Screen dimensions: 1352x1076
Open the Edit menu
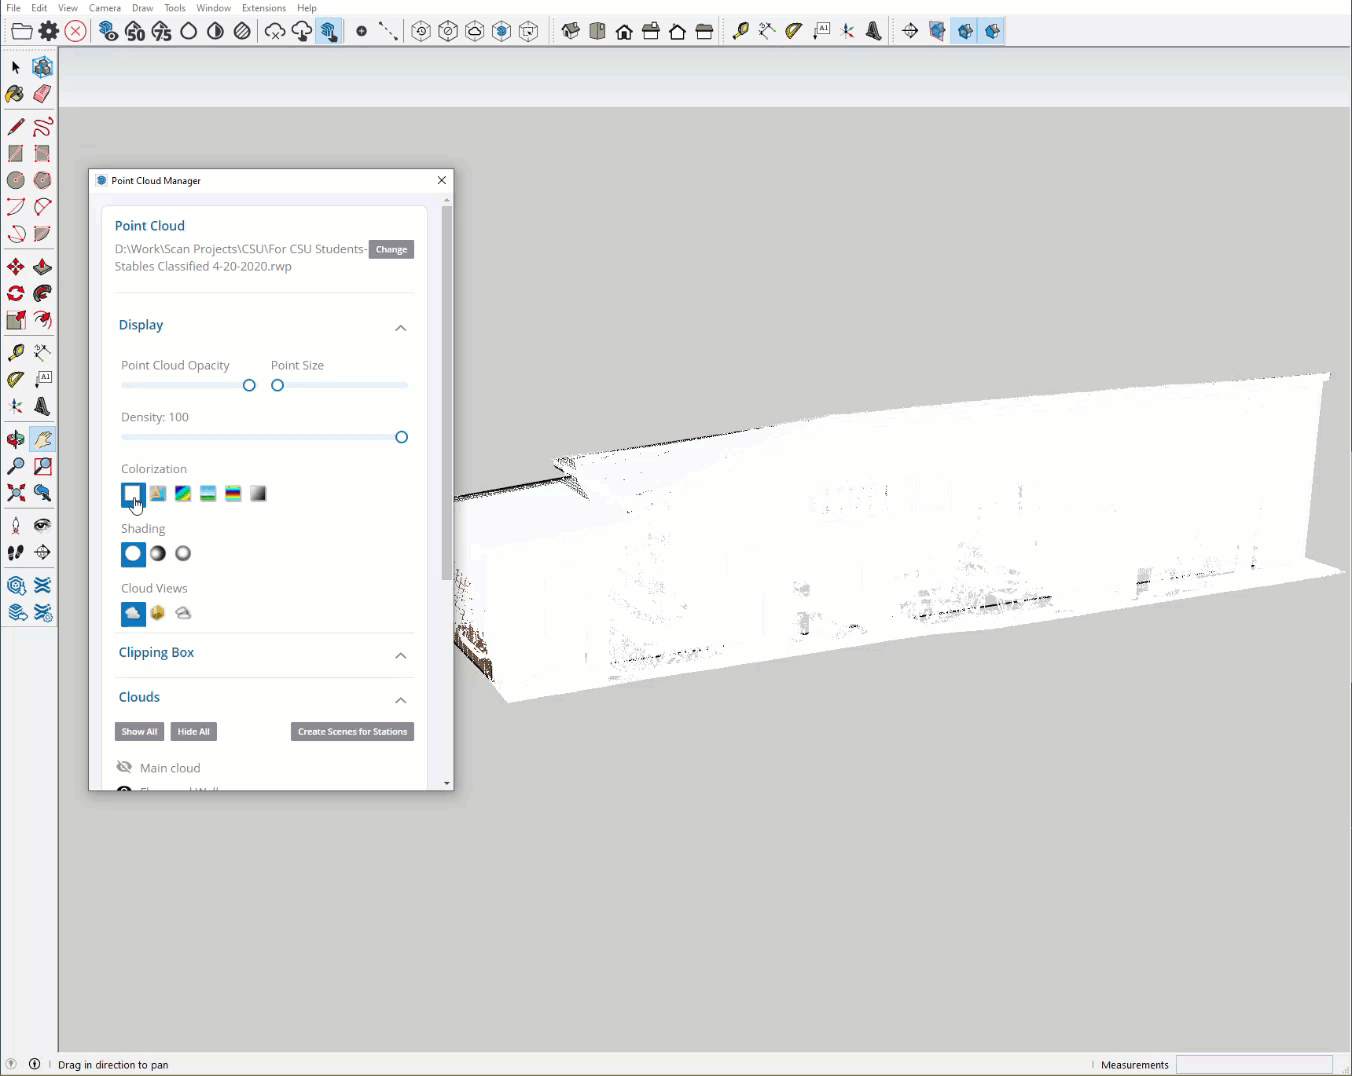tap(39, 8)
